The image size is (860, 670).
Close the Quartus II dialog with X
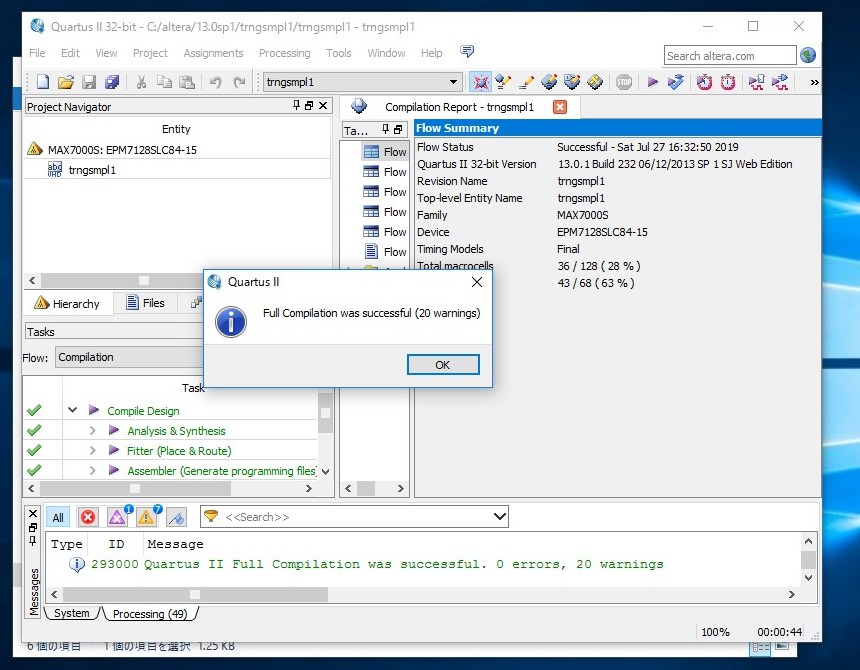coord(477,282)
